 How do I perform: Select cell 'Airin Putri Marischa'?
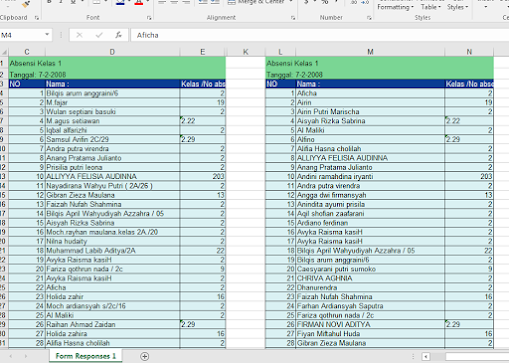tap(370, 112)
